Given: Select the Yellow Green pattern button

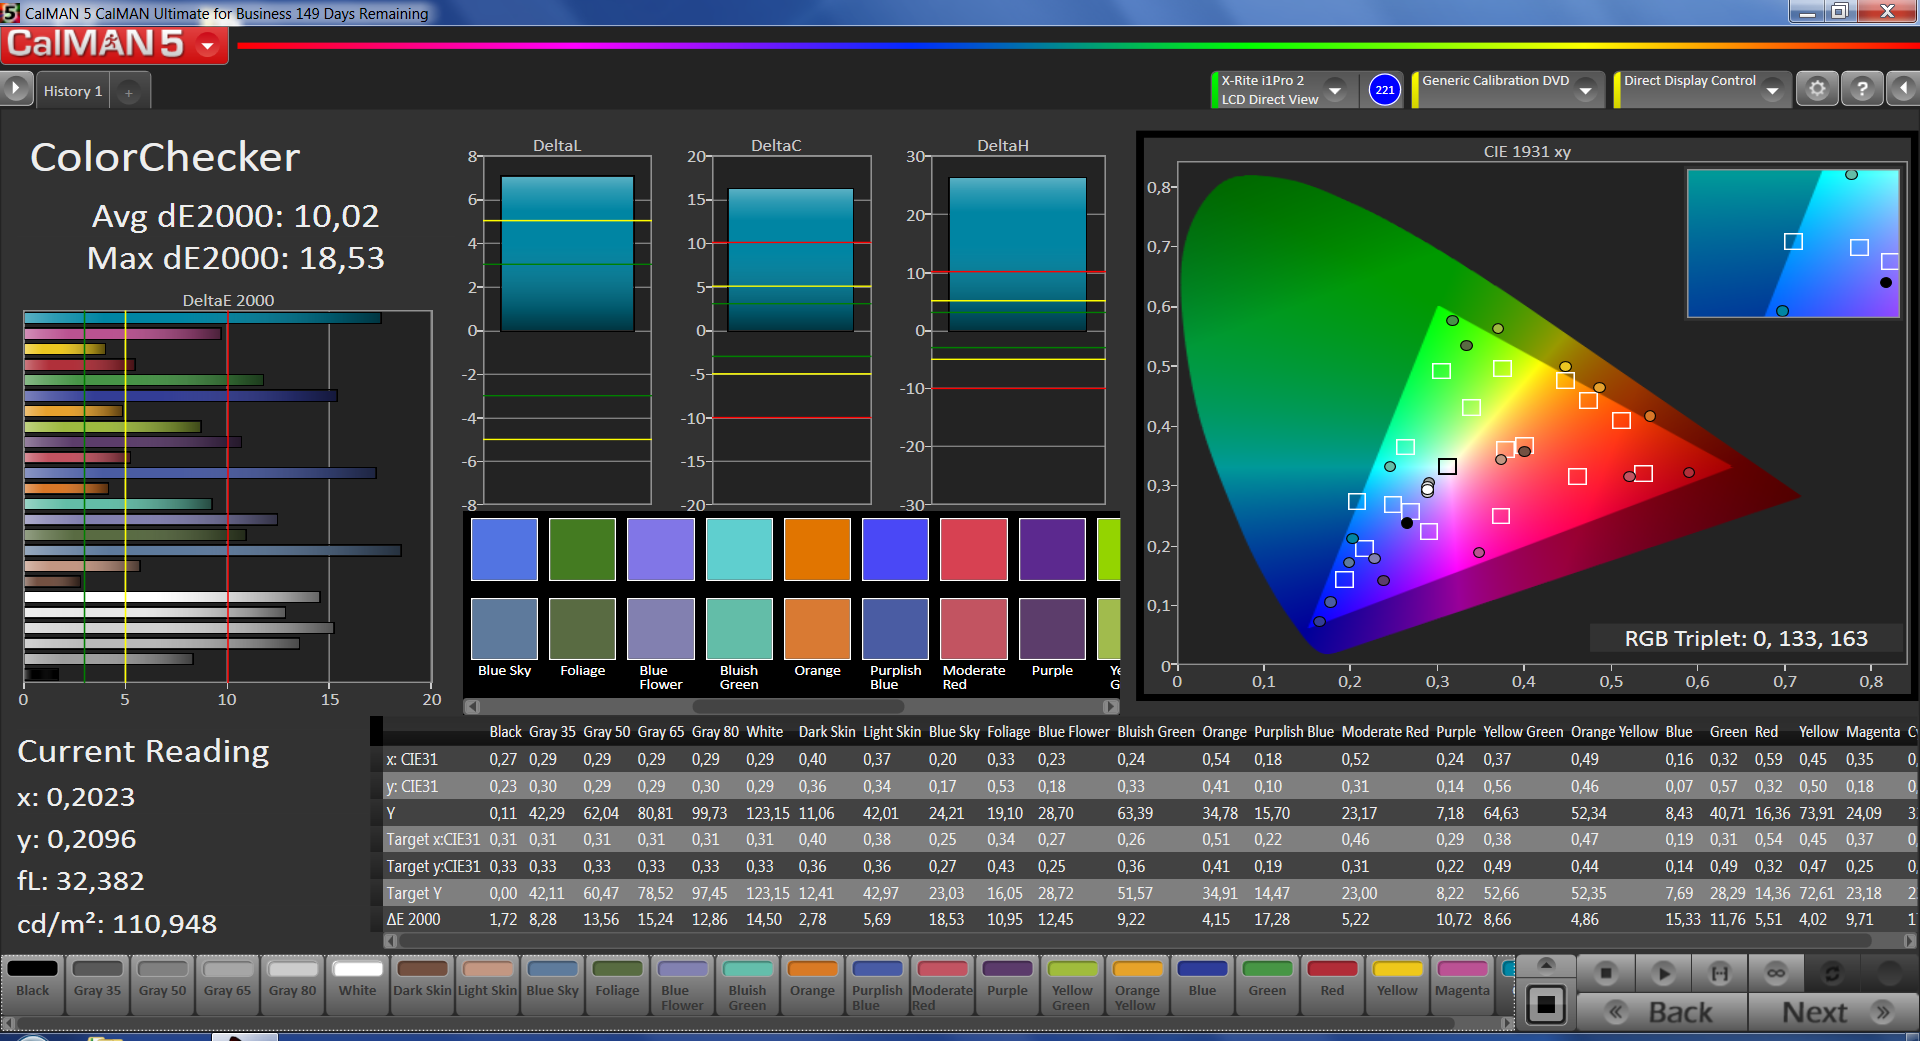Looking at the screenshot, I should pos(1073,985).
